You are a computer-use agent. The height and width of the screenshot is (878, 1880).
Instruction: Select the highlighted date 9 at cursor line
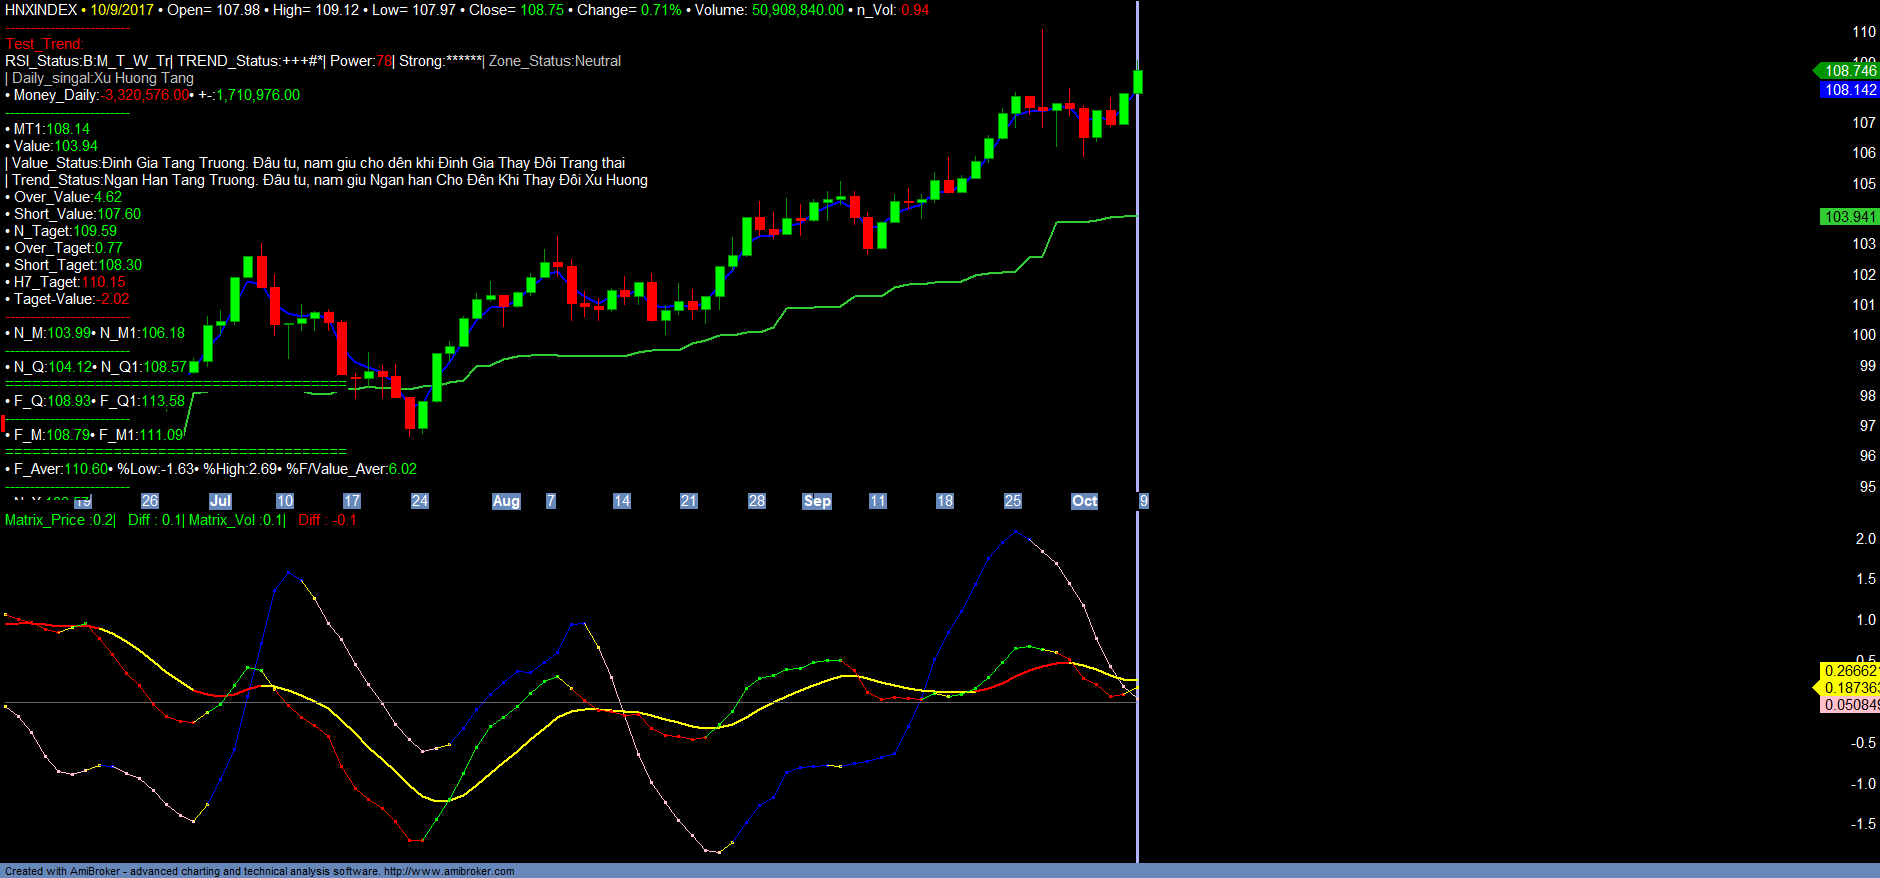click(1143, 501)
